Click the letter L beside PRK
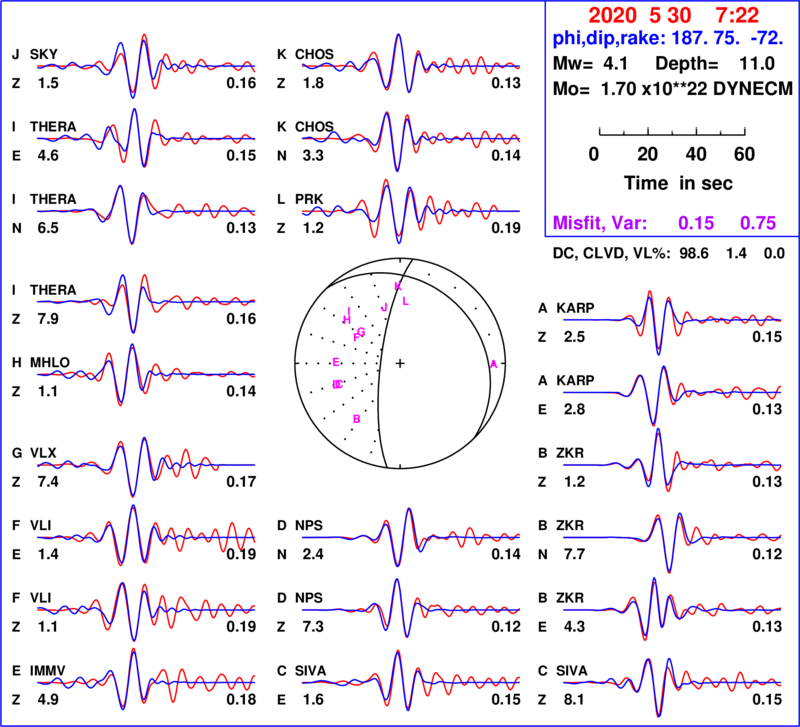 (281, 199)
